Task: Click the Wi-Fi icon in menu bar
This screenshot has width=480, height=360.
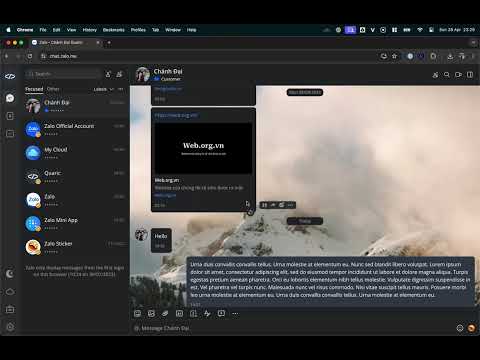Action: pyautogui.click(x=420, y=30)
